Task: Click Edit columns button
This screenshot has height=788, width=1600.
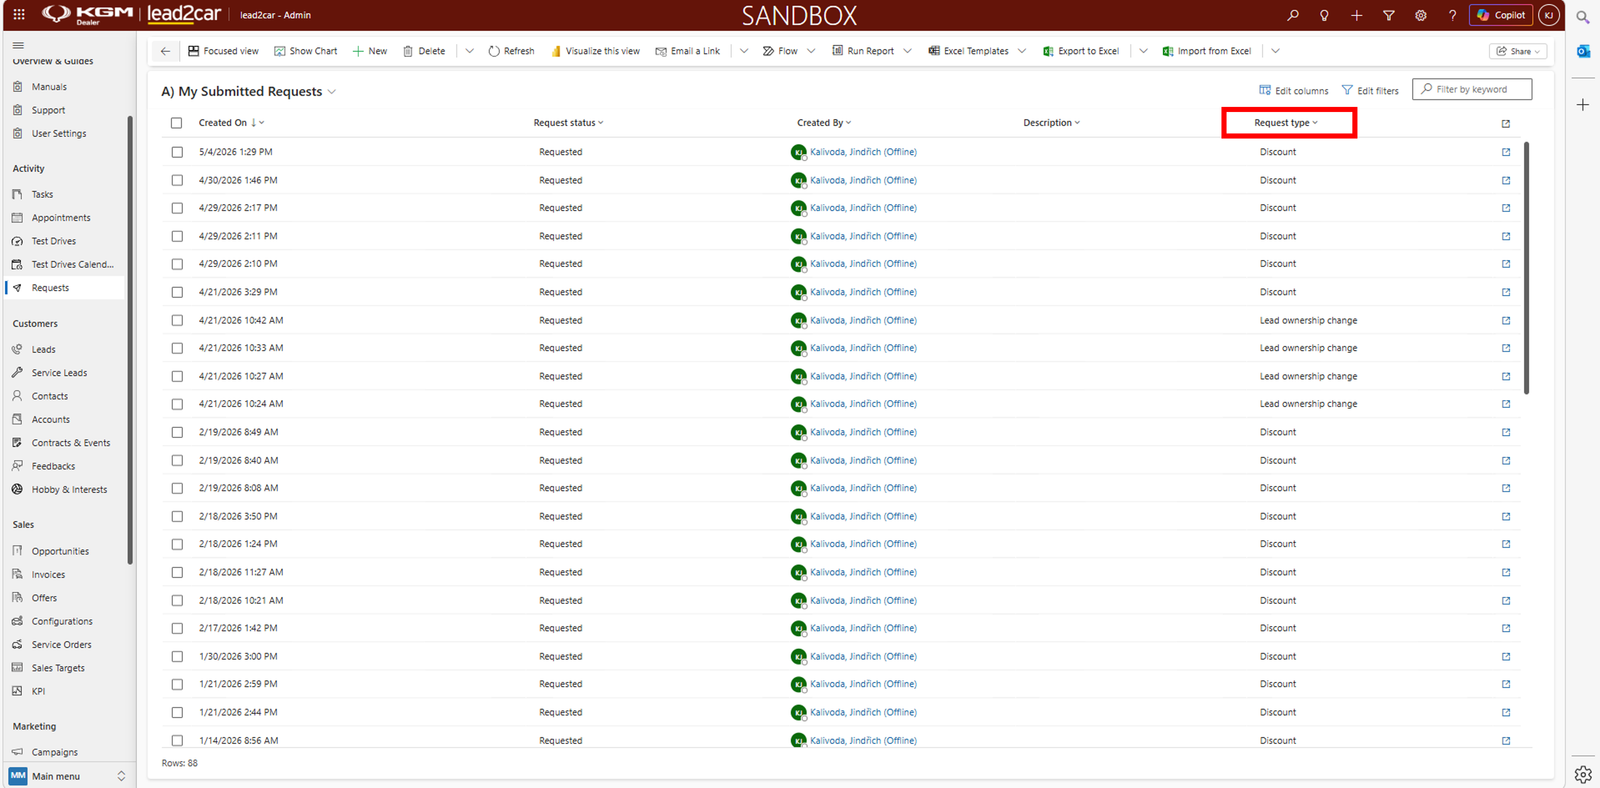Action: click(1294, 90)
